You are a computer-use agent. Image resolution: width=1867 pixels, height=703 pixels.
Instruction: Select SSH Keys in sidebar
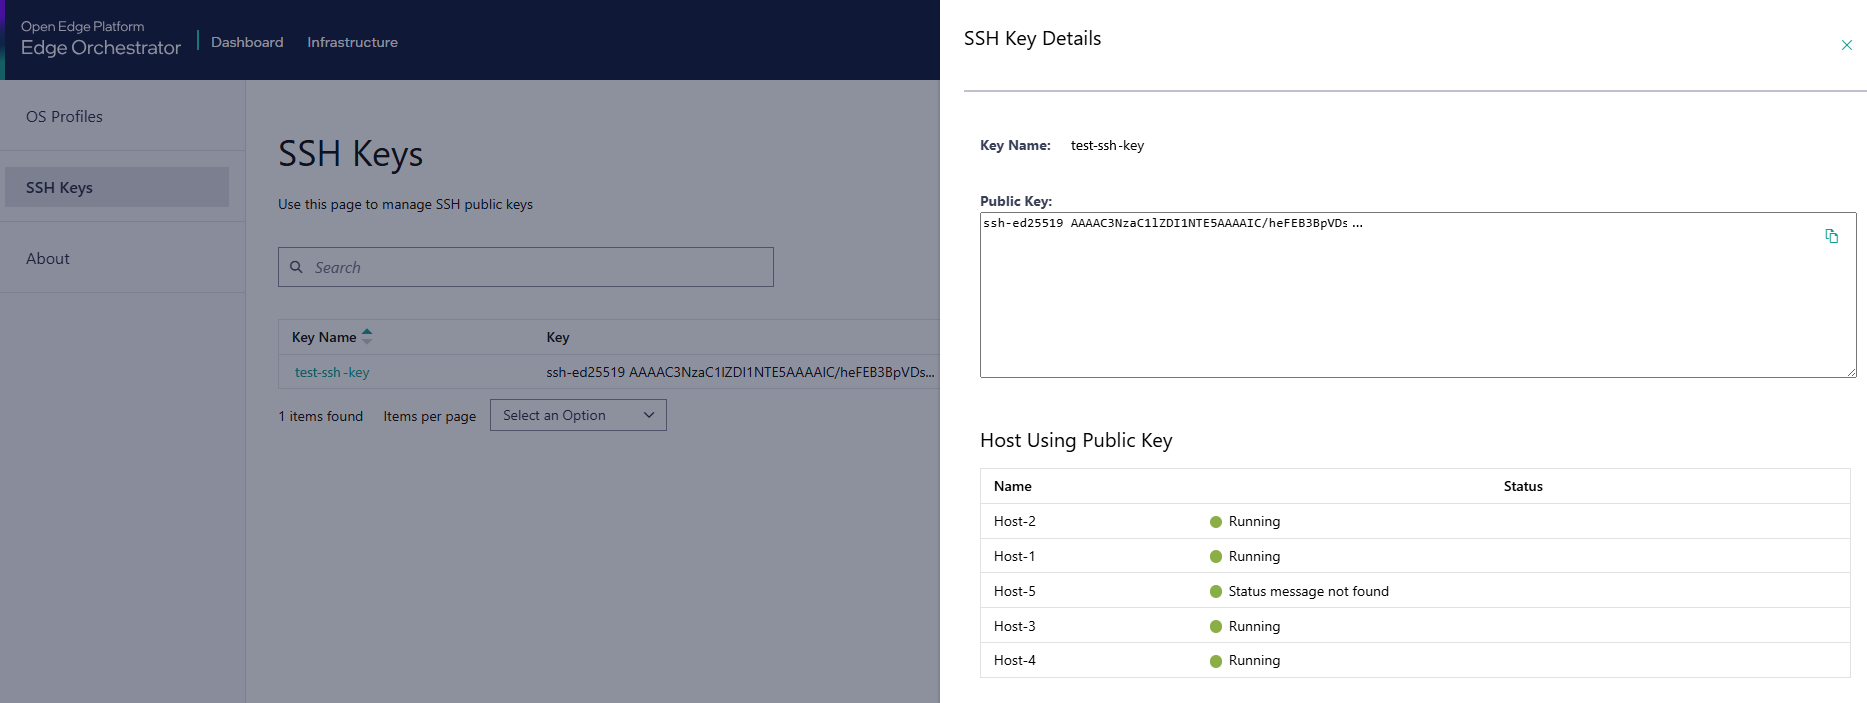click(x=60, y=188)
